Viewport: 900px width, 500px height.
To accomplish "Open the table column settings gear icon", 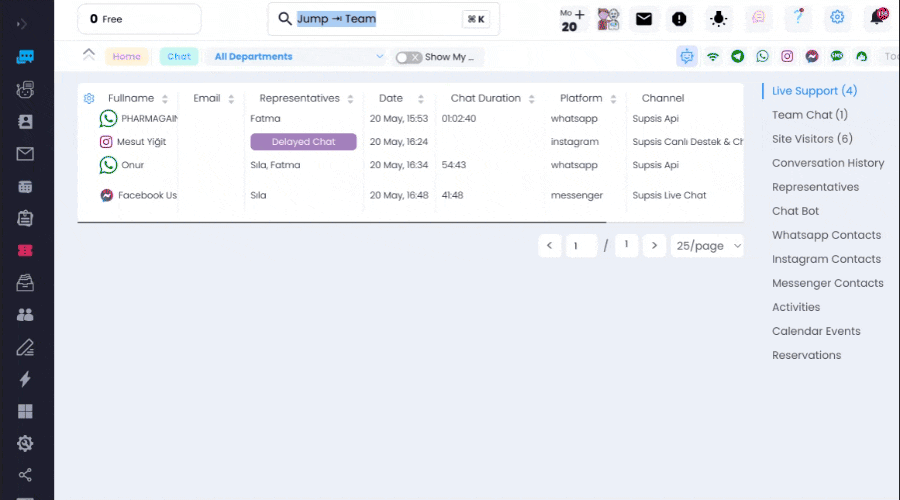I will pos(89,98).
